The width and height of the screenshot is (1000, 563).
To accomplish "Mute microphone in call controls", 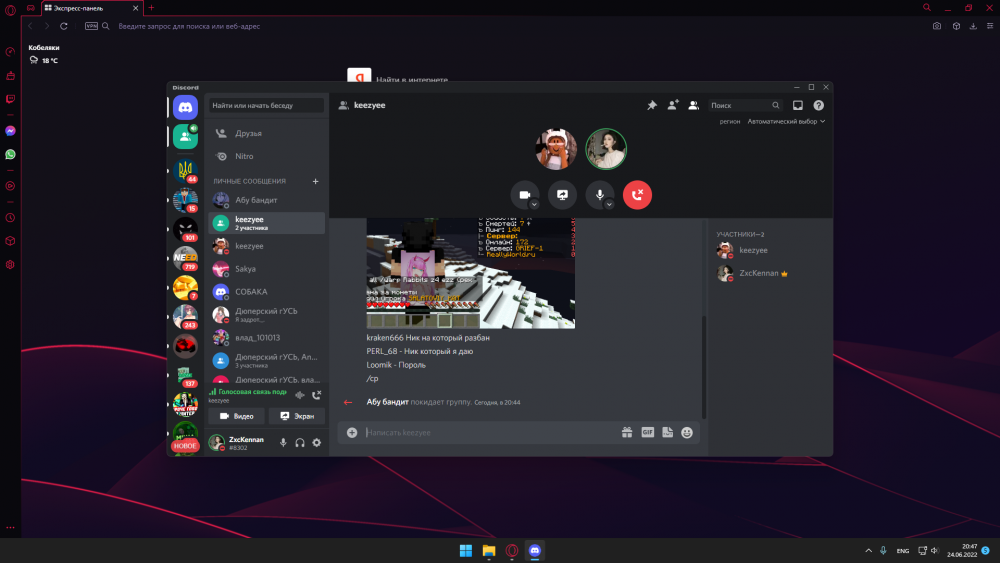I will point(599,194).
